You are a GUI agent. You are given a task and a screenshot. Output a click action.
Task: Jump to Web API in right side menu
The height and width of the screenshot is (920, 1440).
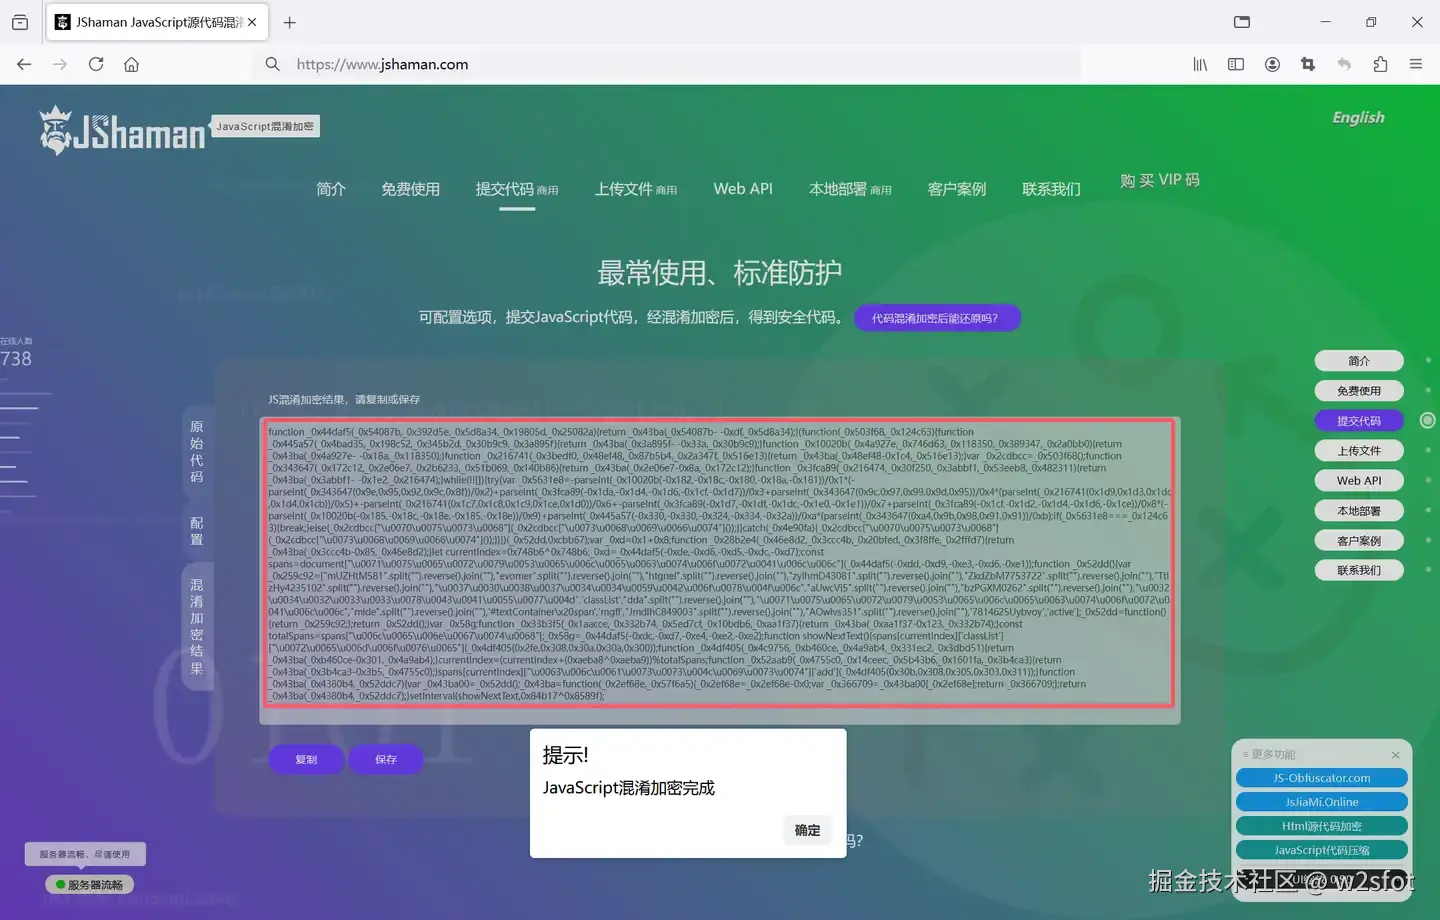click(1359, 481)
